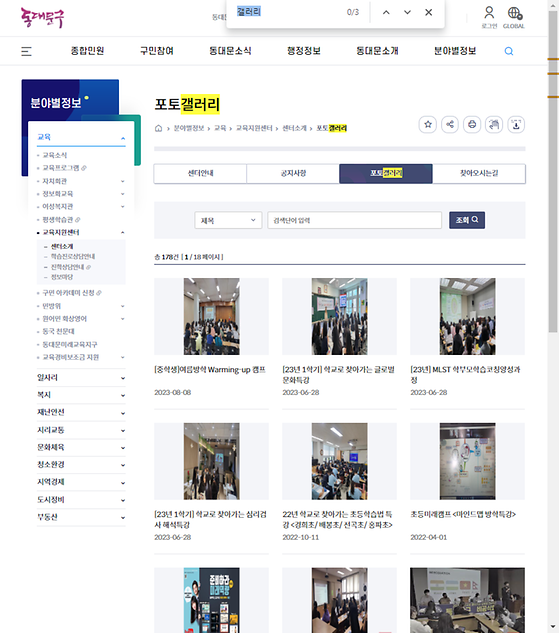The height and width of the screenshot is (633, 559).
Task: Open 구민 아카데미 신청 sidebar link
Action: pyautogui.click(x=72, y=293)
